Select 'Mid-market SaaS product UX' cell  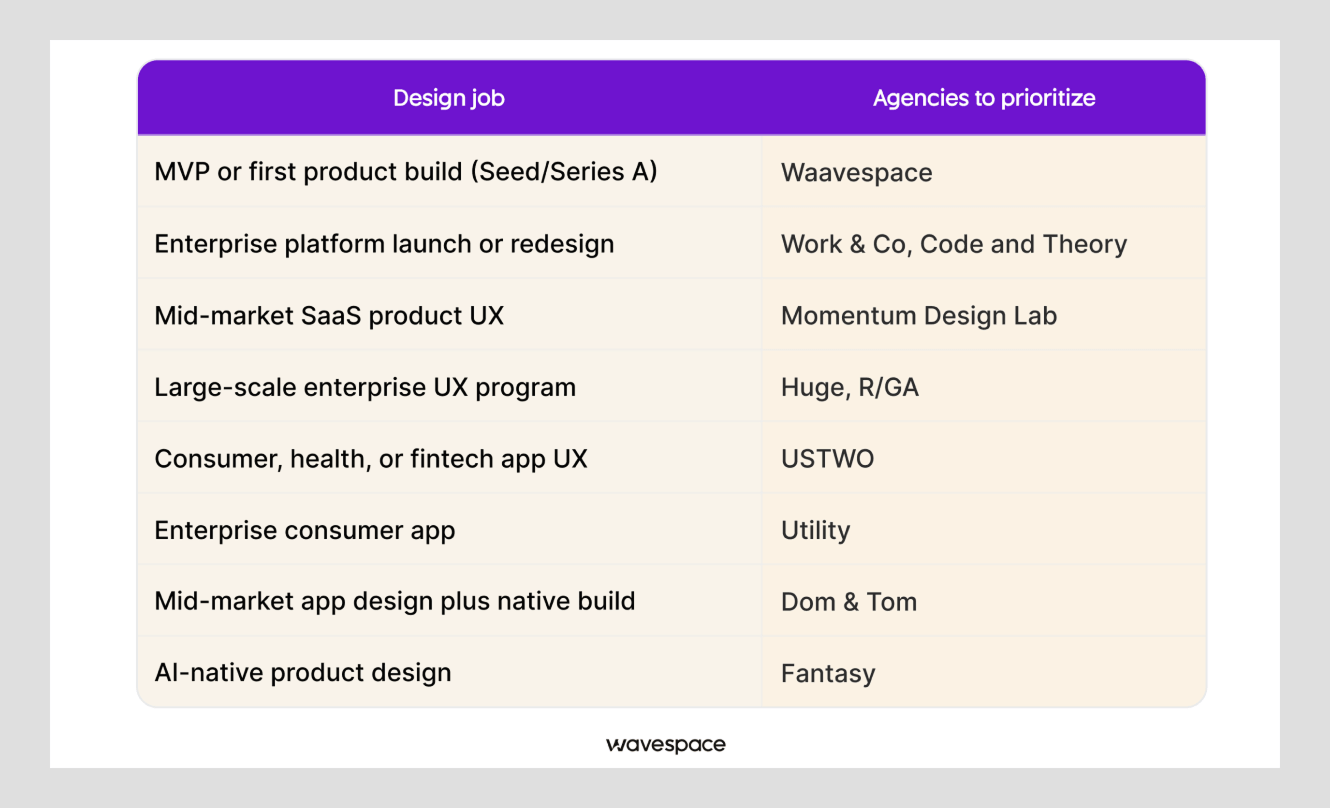tap(450, 315)
